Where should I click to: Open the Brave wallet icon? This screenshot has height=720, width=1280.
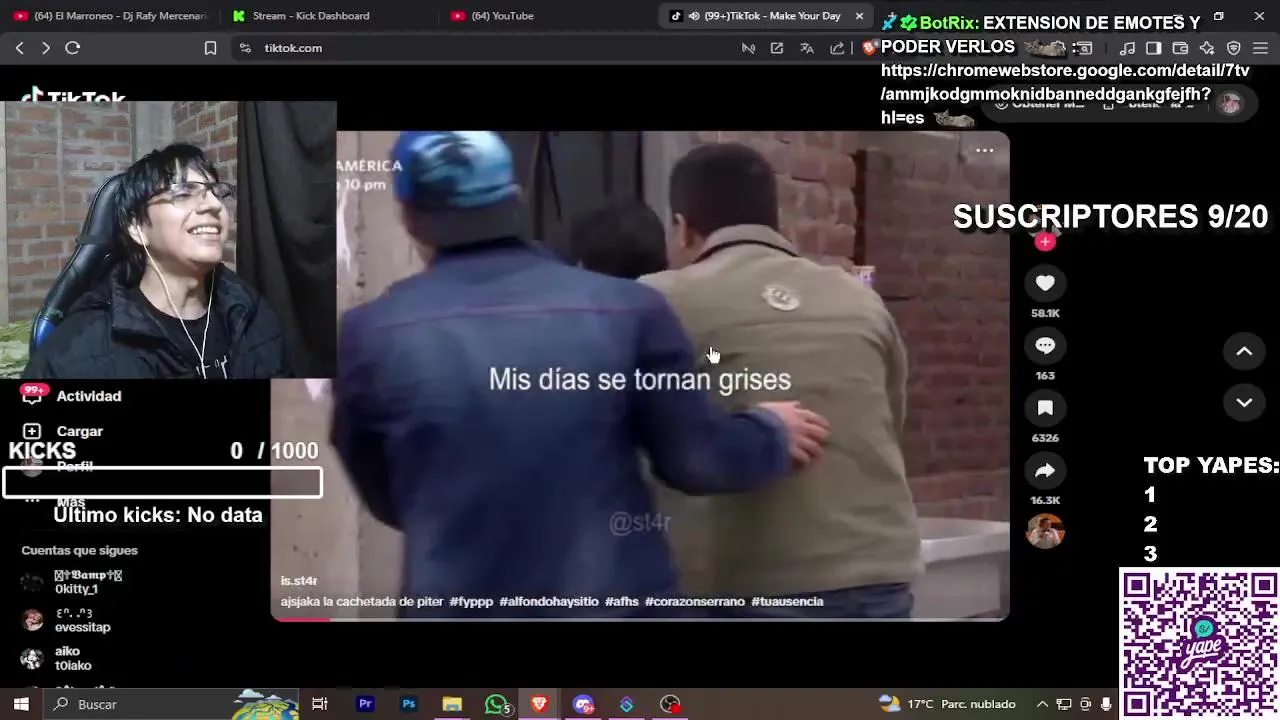pos(1180,48)
